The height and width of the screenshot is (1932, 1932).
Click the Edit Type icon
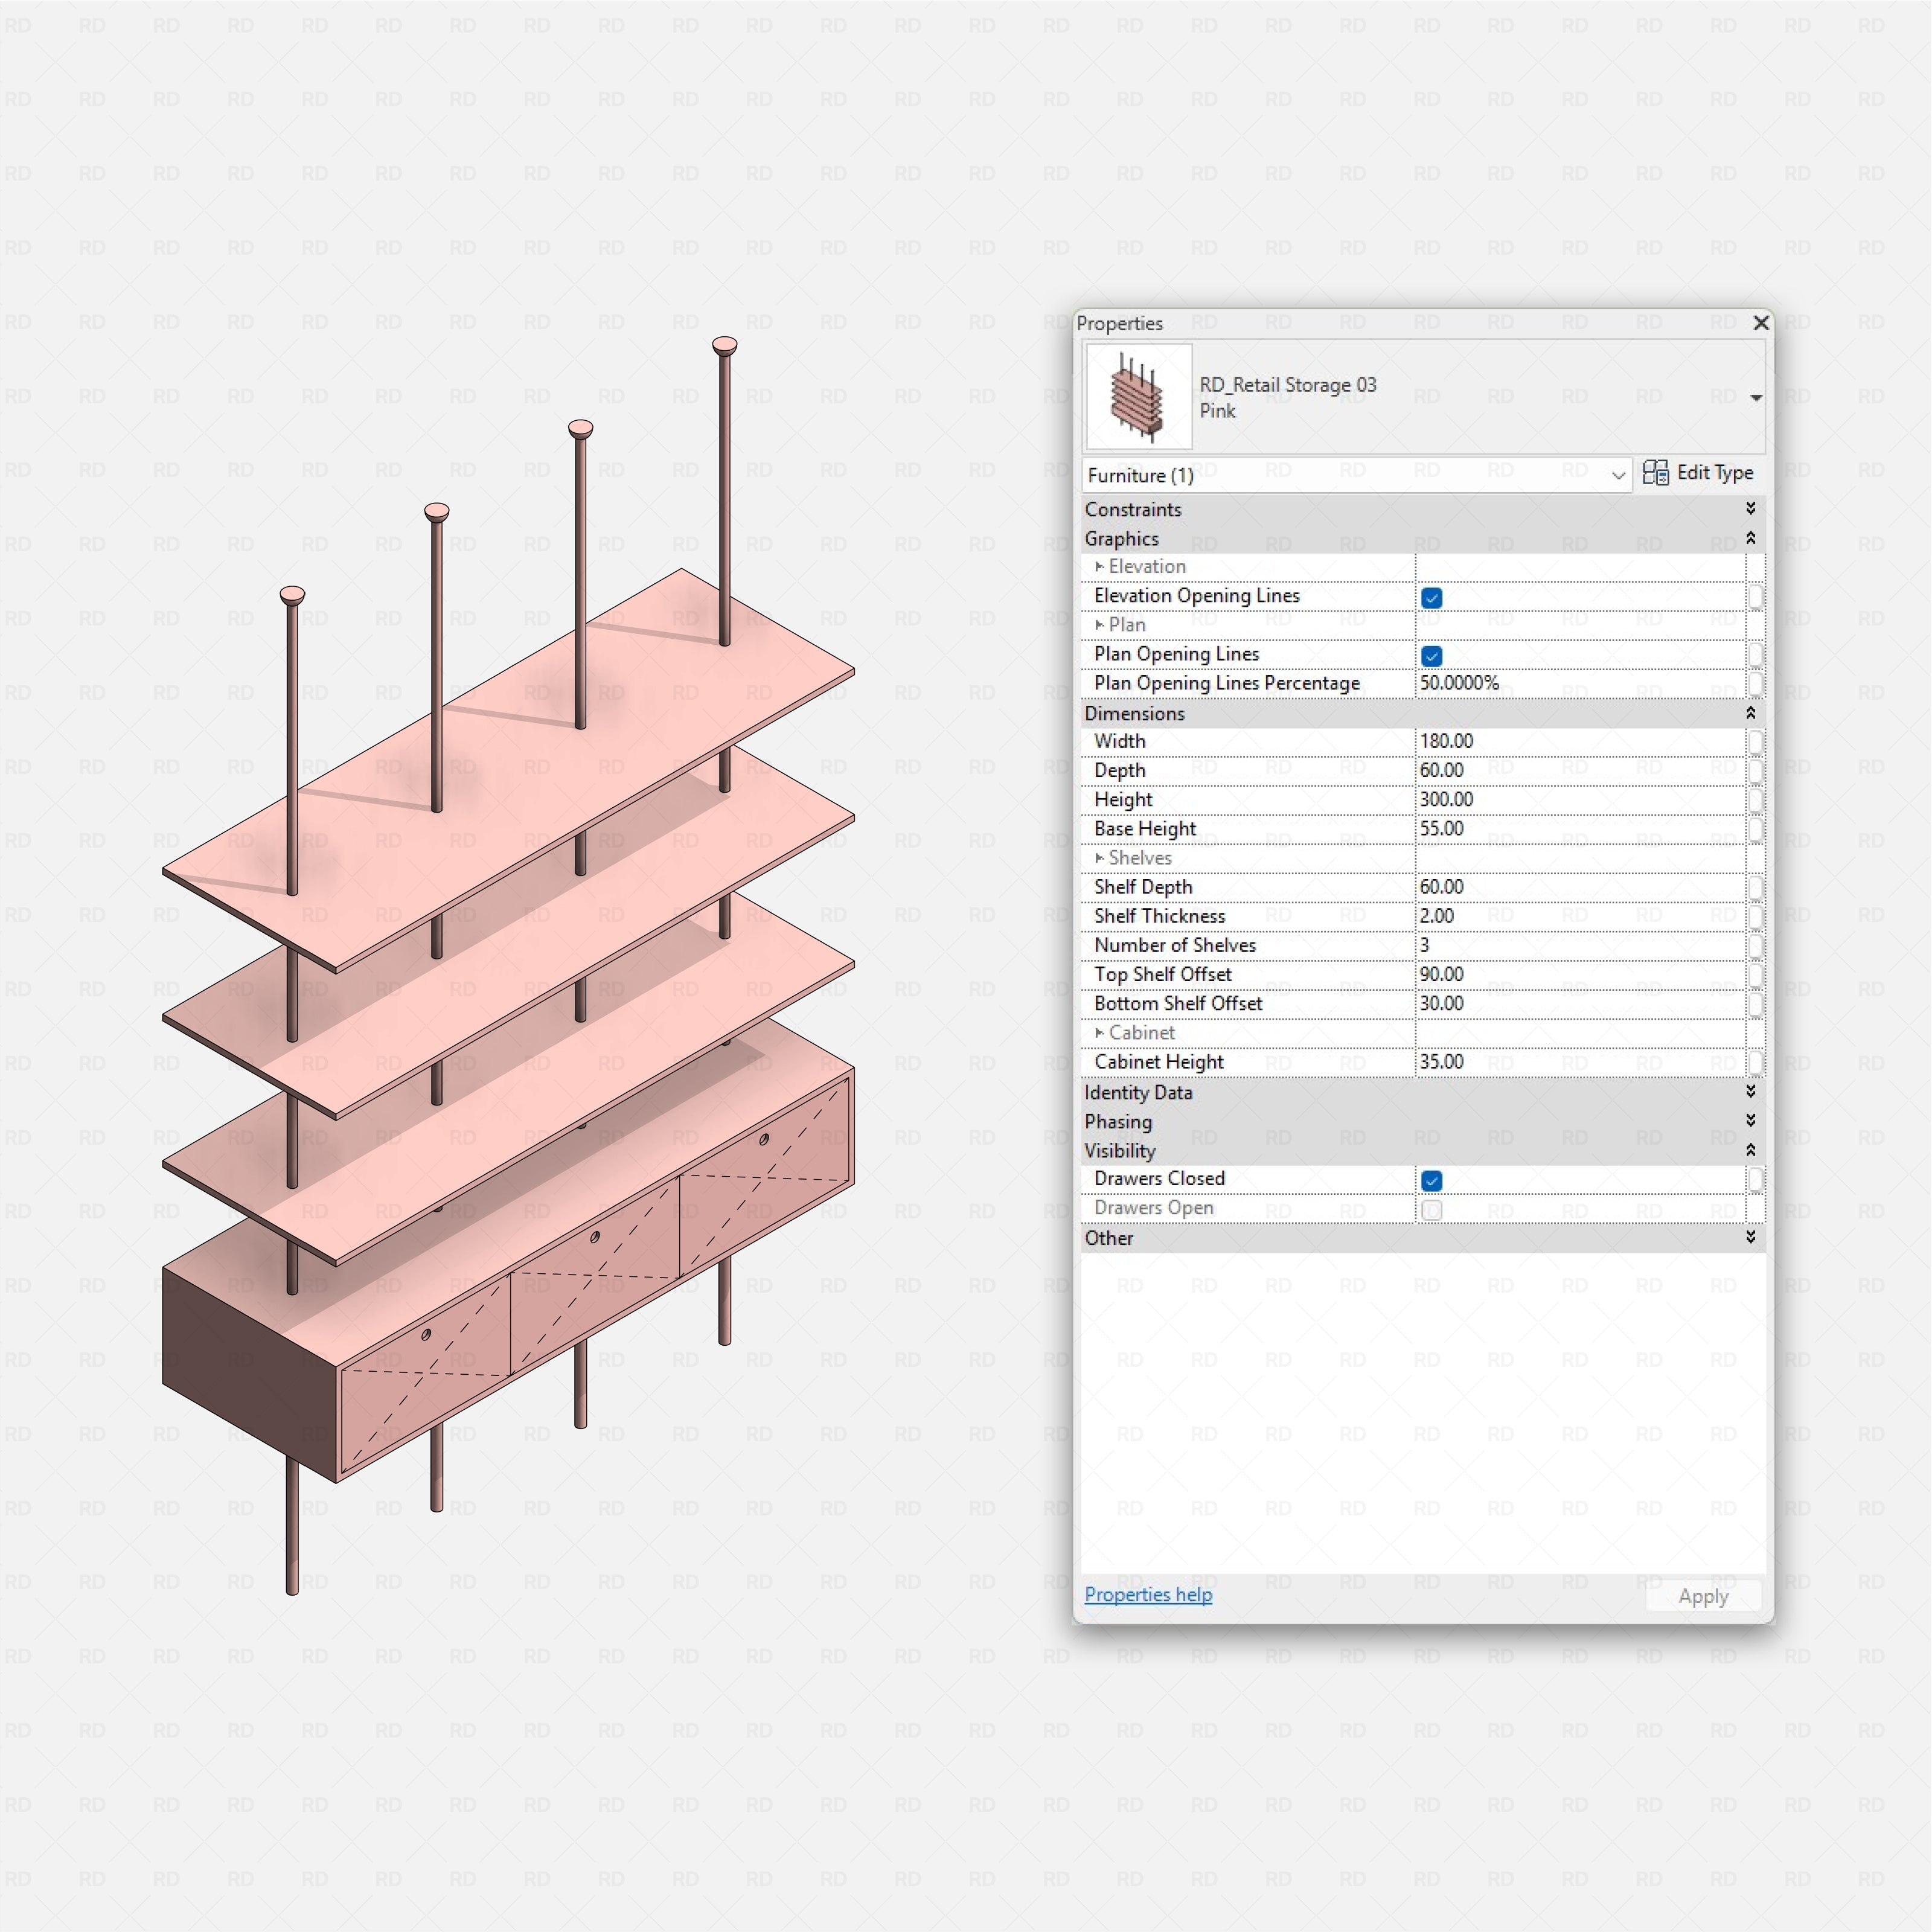tap(1655, 473)
